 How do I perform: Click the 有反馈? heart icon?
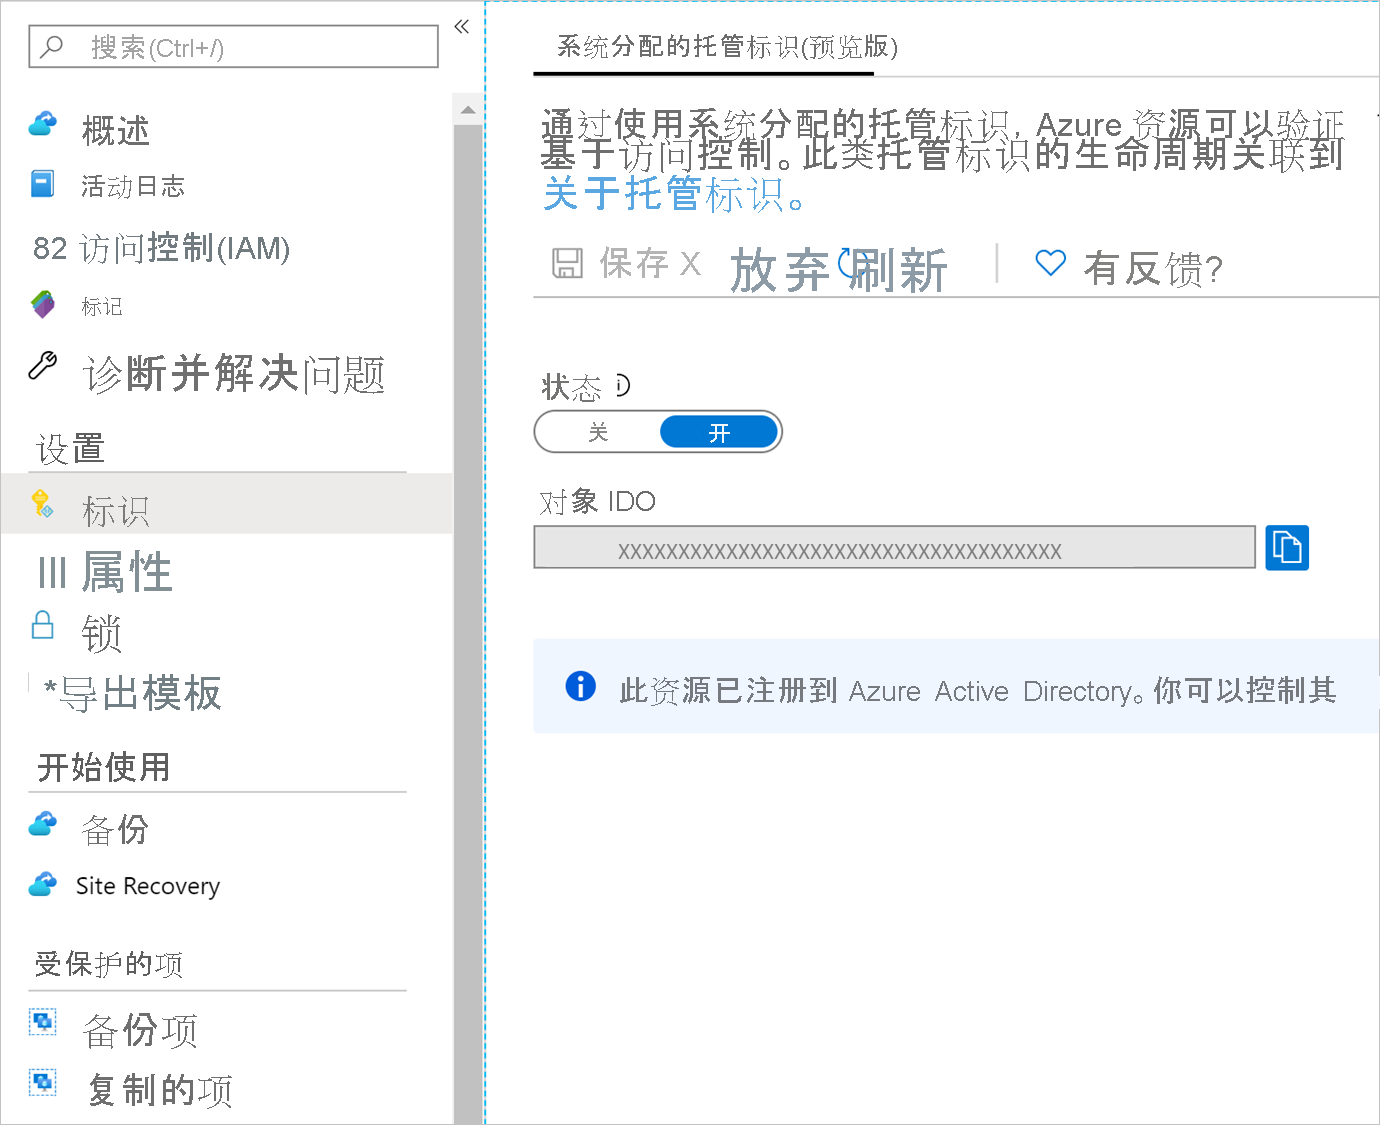pos(1050,262)
